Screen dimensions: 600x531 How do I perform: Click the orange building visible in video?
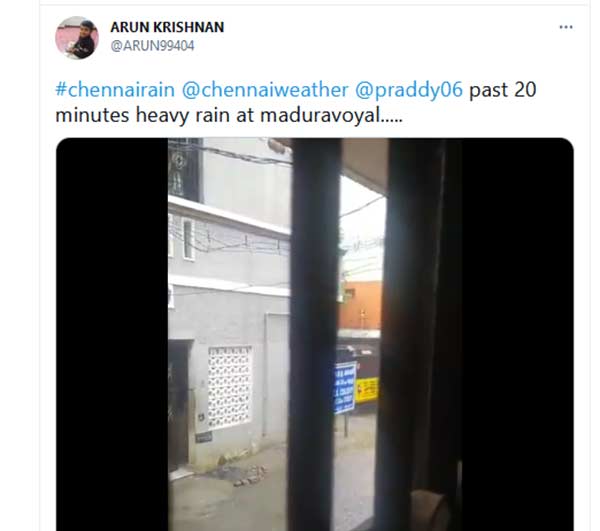360,305
